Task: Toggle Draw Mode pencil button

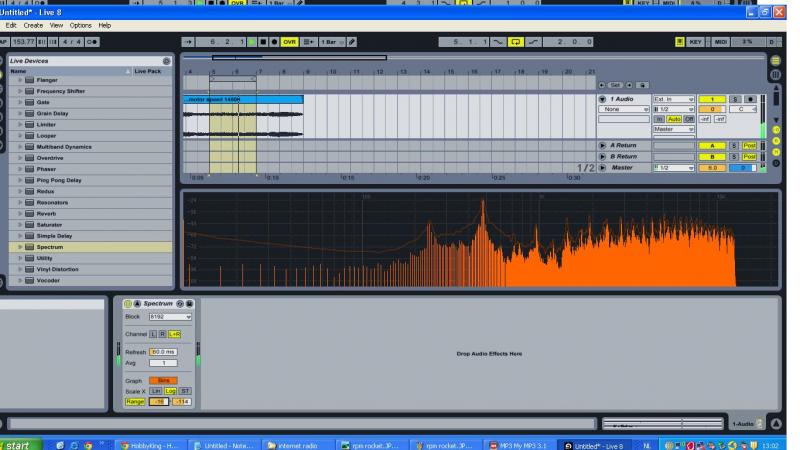Action: coord(352,42)
